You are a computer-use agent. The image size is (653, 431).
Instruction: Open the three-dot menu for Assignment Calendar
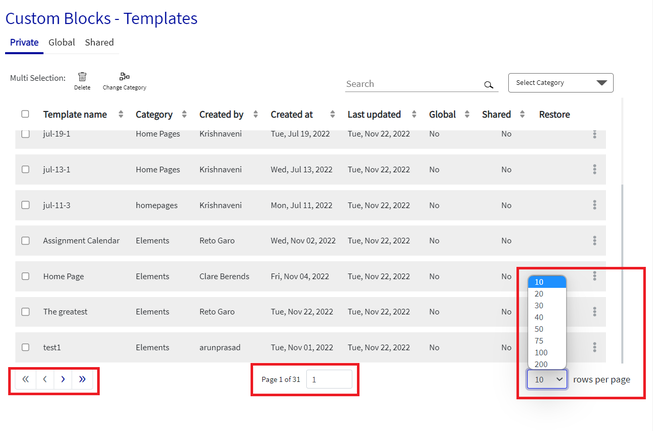point(595,240)
